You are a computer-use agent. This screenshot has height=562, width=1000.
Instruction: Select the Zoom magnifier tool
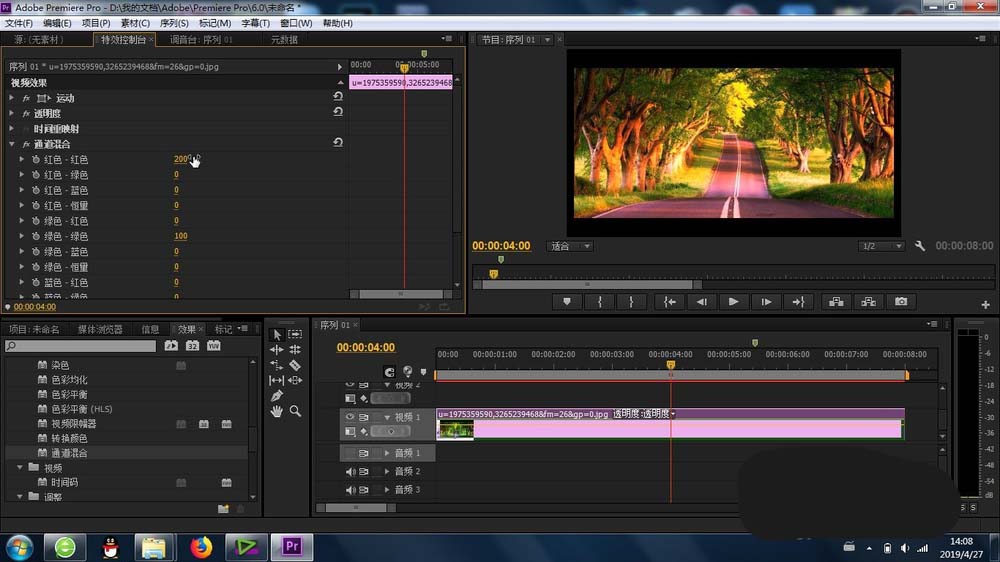pyautogui.click(x=295, y=411)
